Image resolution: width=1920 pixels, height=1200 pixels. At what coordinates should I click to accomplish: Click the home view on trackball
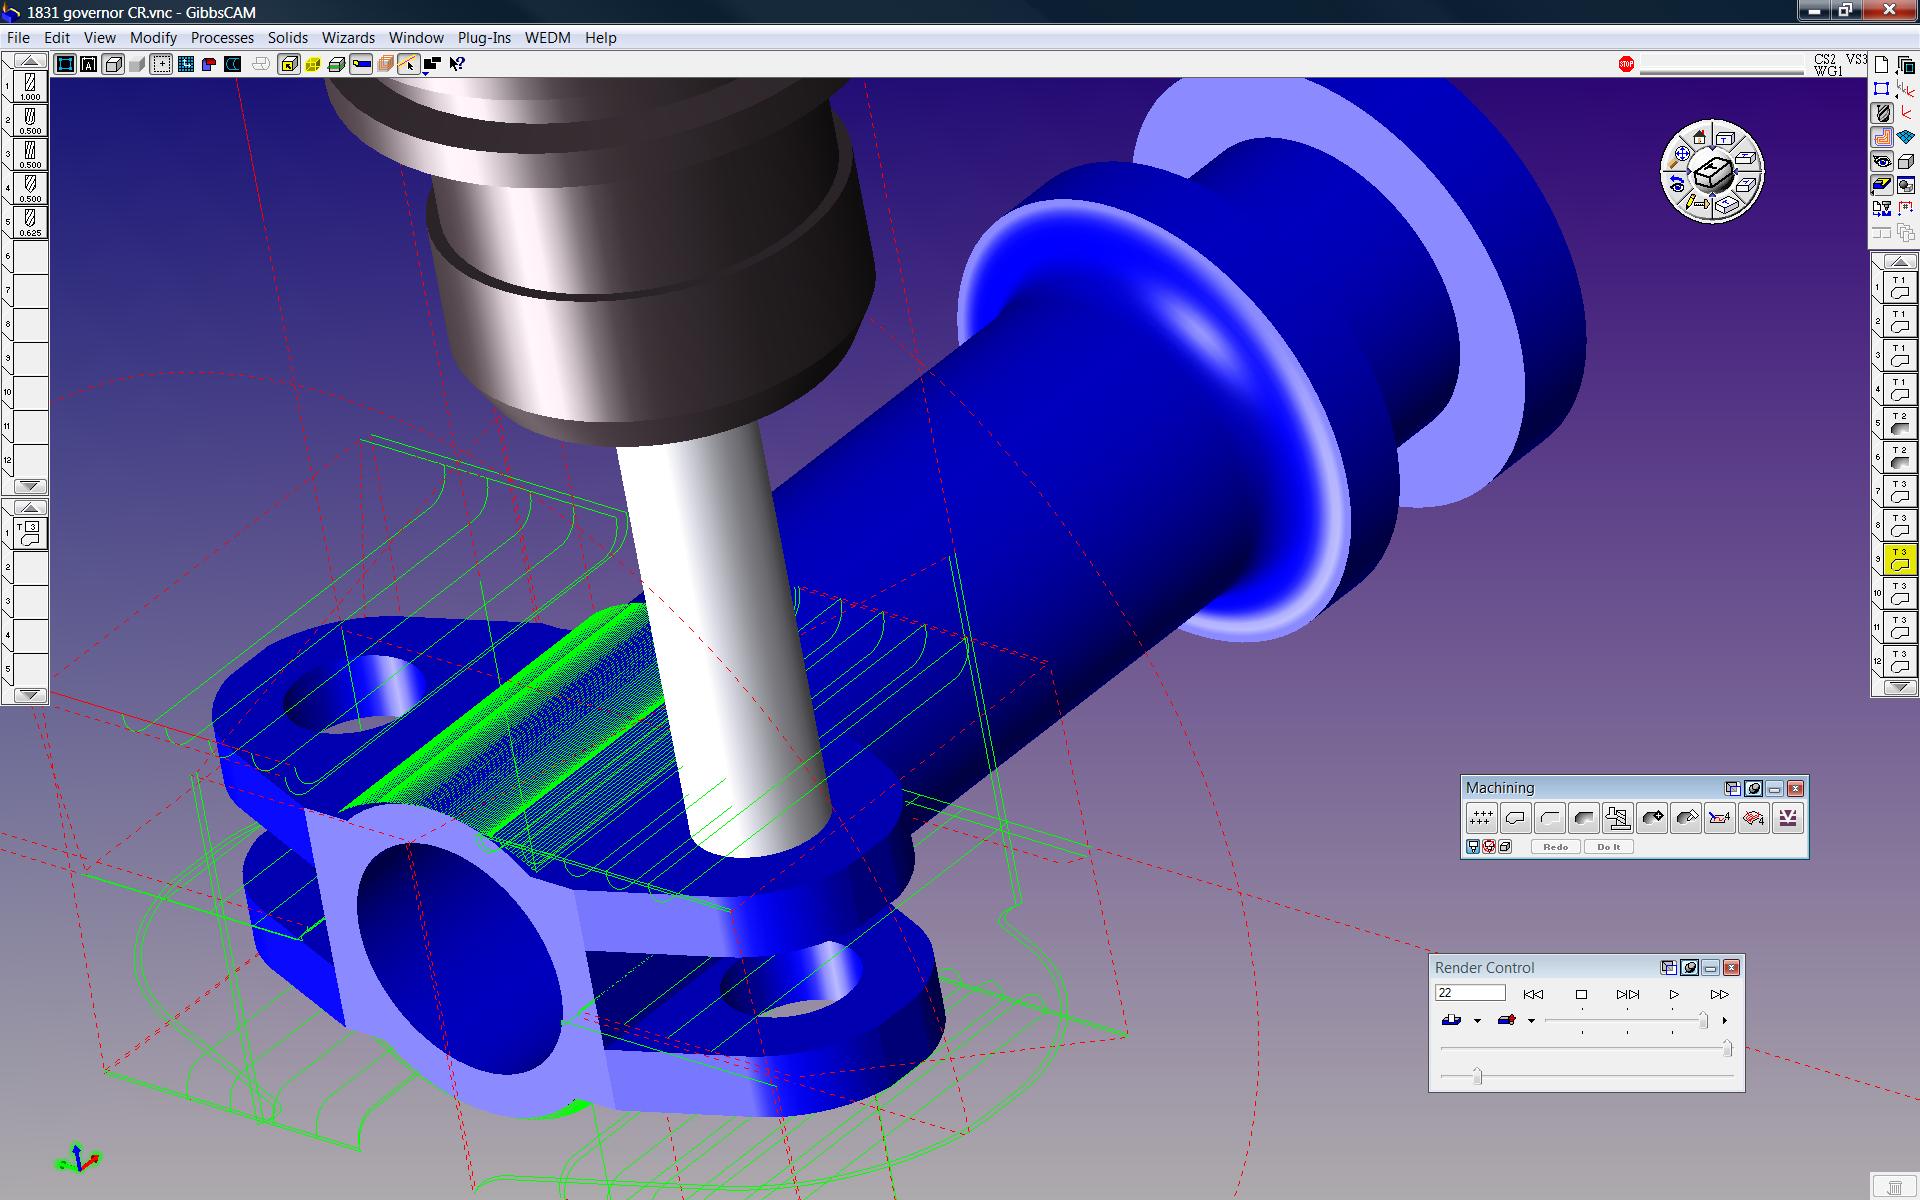[1699, 138]
